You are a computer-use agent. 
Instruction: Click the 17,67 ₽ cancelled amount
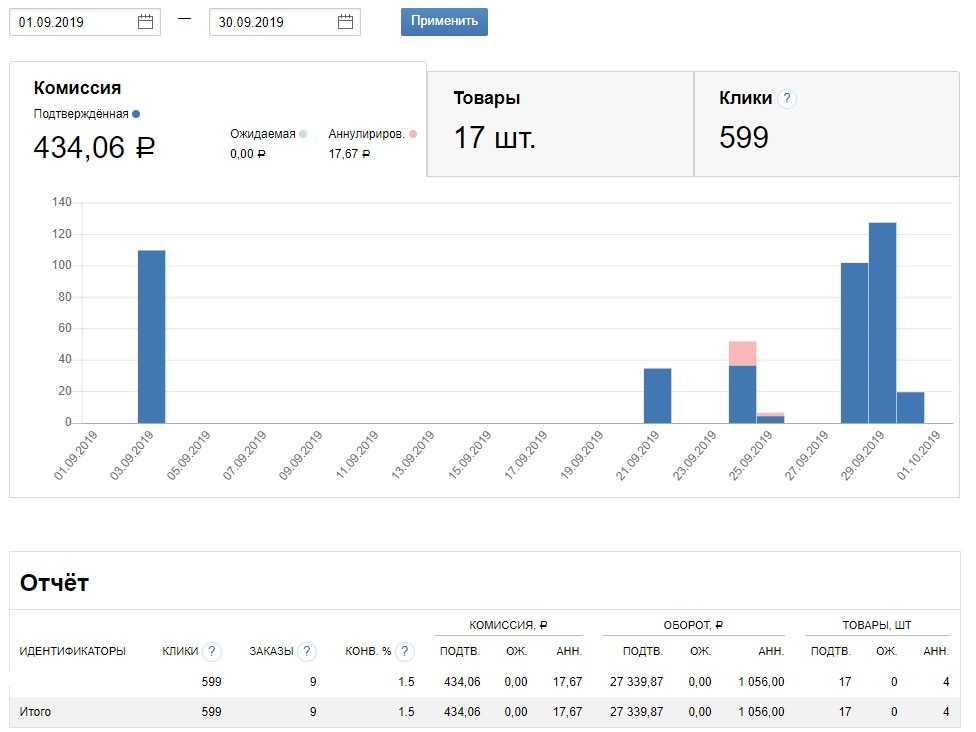(x=349, y=154)
